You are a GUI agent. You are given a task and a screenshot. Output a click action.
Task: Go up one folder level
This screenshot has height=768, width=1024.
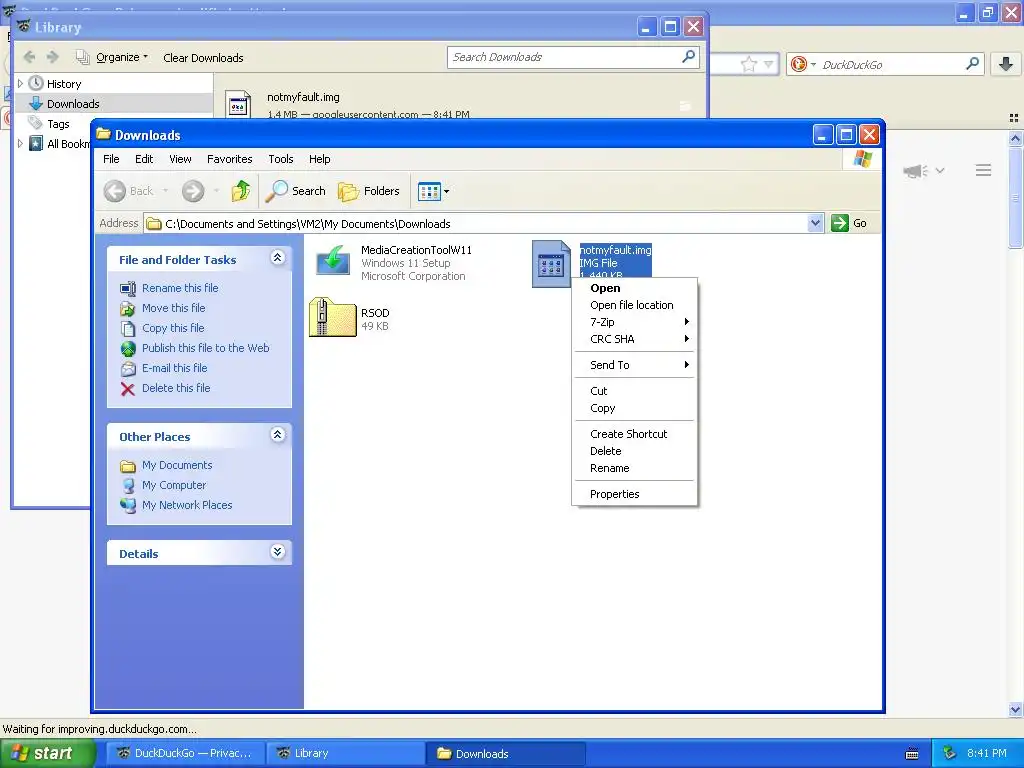(240, 191)
